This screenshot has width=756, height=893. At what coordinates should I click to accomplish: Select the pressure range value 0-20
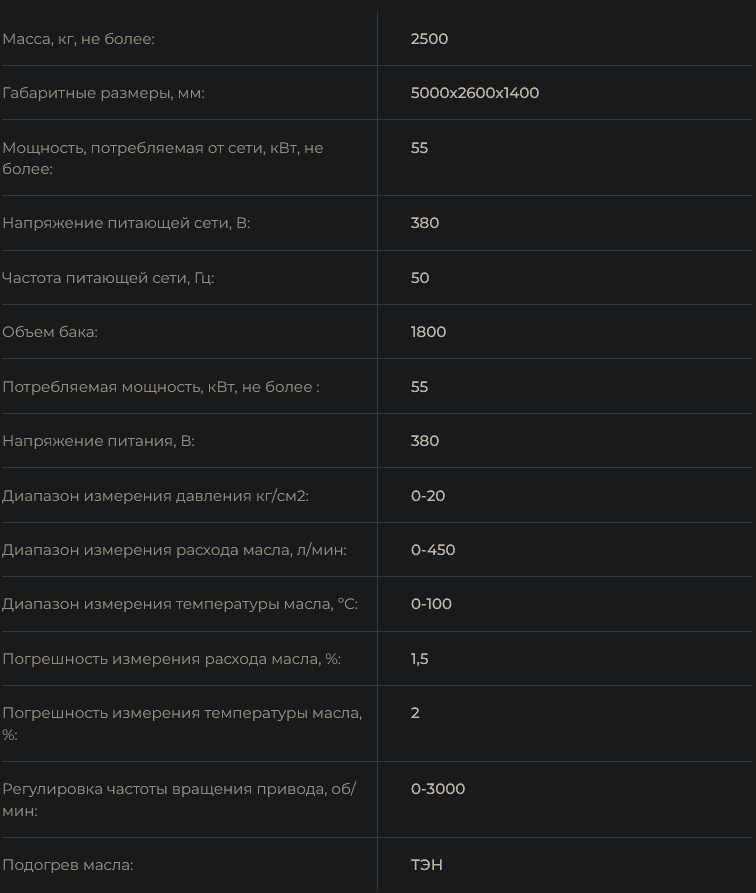tap(428, 496)
